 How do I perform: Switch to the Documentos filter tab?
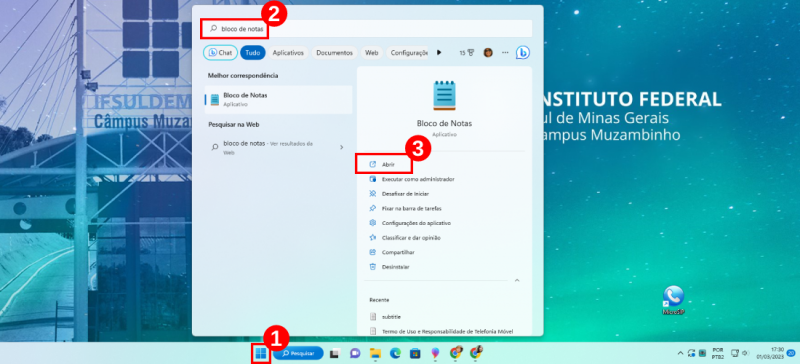334,53
